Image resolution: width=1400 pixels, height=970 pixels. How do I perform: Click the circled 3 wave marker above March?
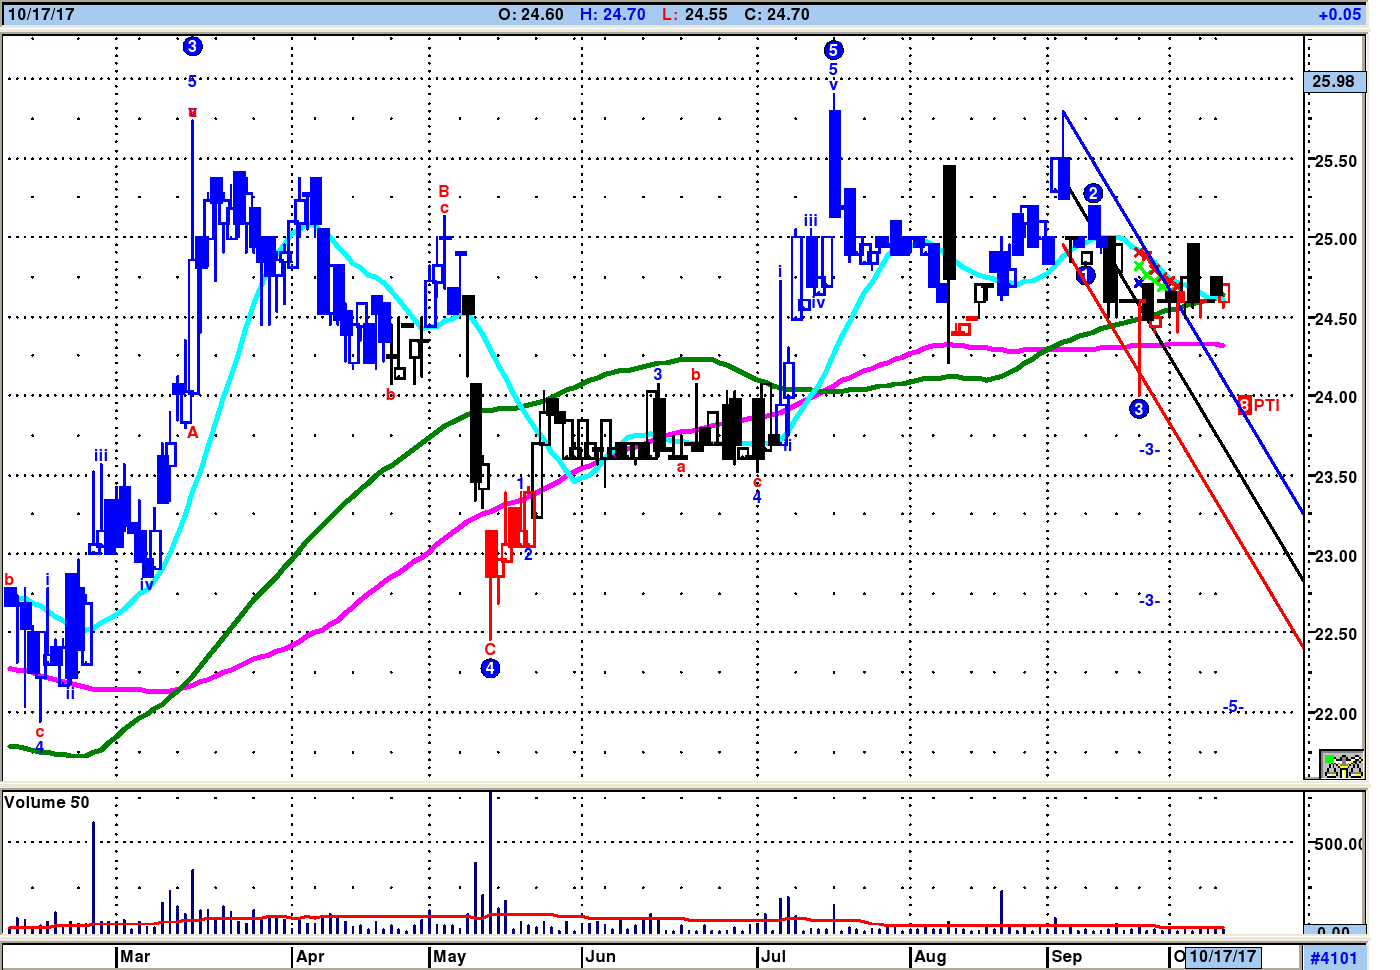[x=192, y=46]
